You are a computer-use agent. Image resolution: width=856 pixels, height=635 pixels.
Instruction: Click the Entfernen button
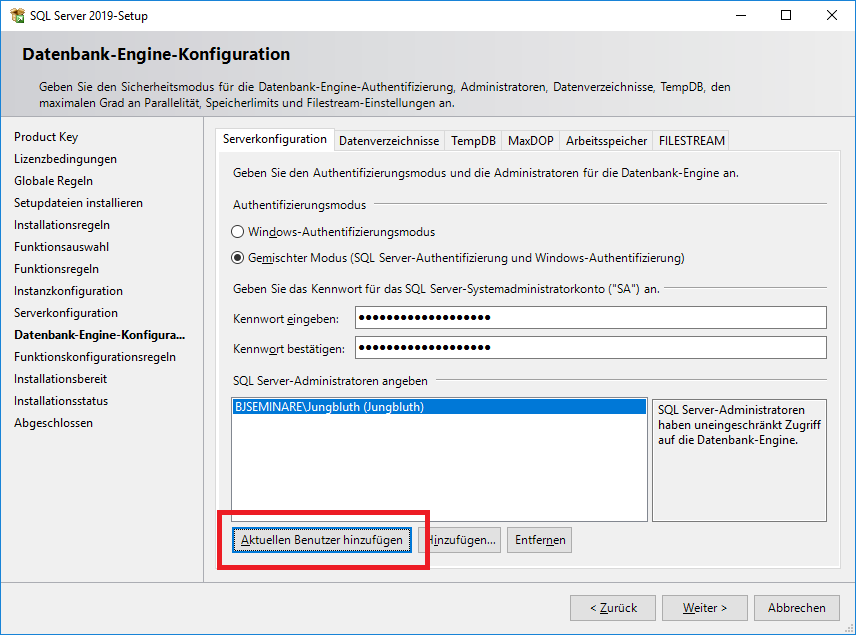click(539, 539)
